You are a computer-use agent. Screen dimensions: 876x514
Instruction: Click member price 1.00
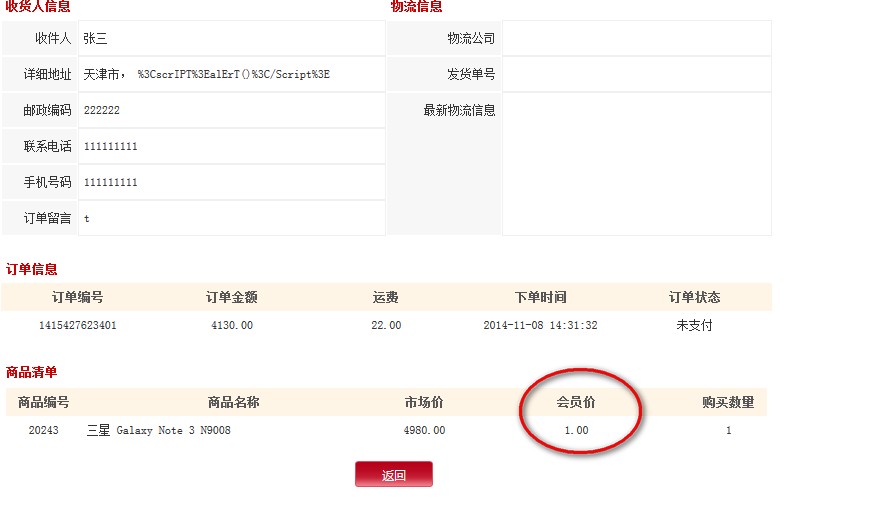(x=576, y=430)
